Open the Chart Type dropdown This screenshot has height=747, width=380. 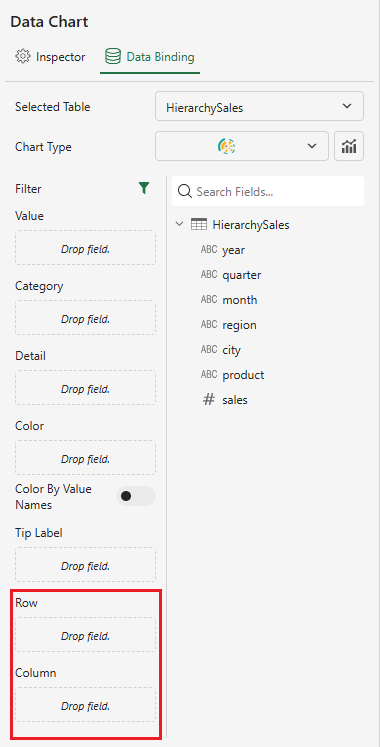click(x=242, y=146)
